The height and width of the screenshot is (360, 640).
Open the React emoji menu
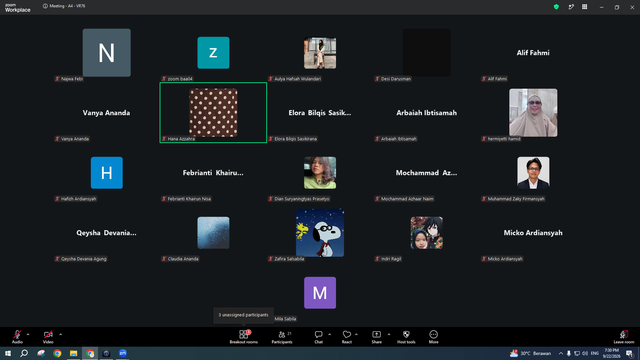(347, 337)
